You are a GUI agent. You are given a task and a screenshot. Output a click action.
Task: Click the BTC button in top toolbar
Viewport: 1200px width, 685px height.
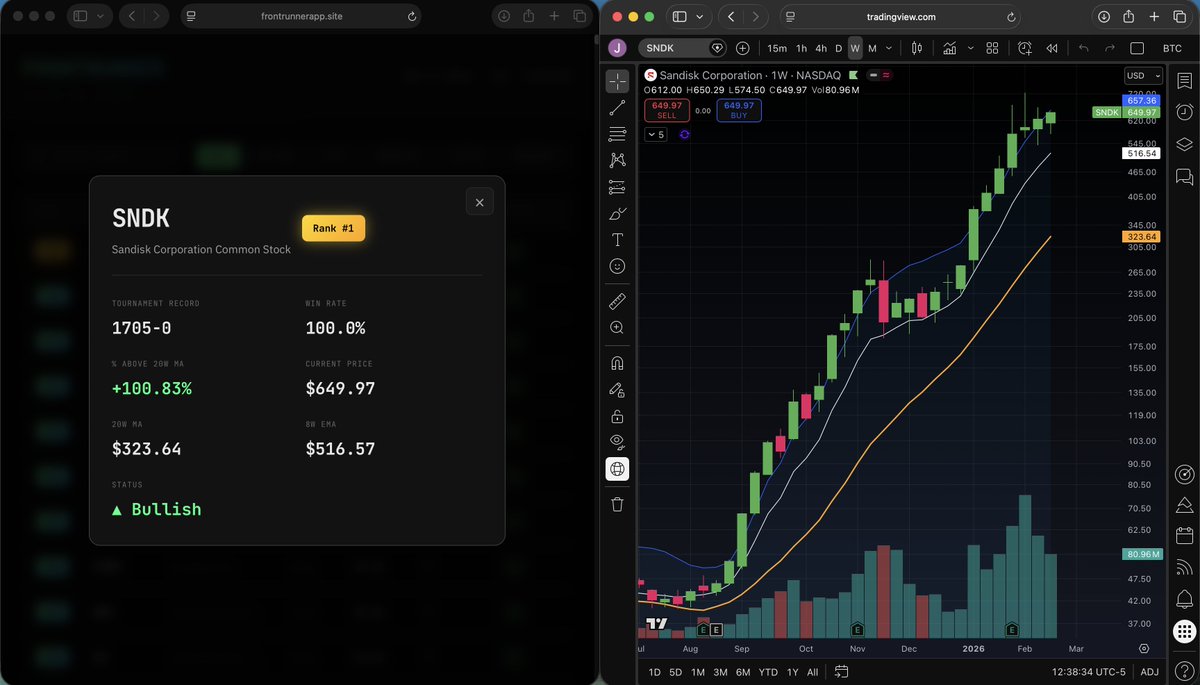pos(1172,48)
